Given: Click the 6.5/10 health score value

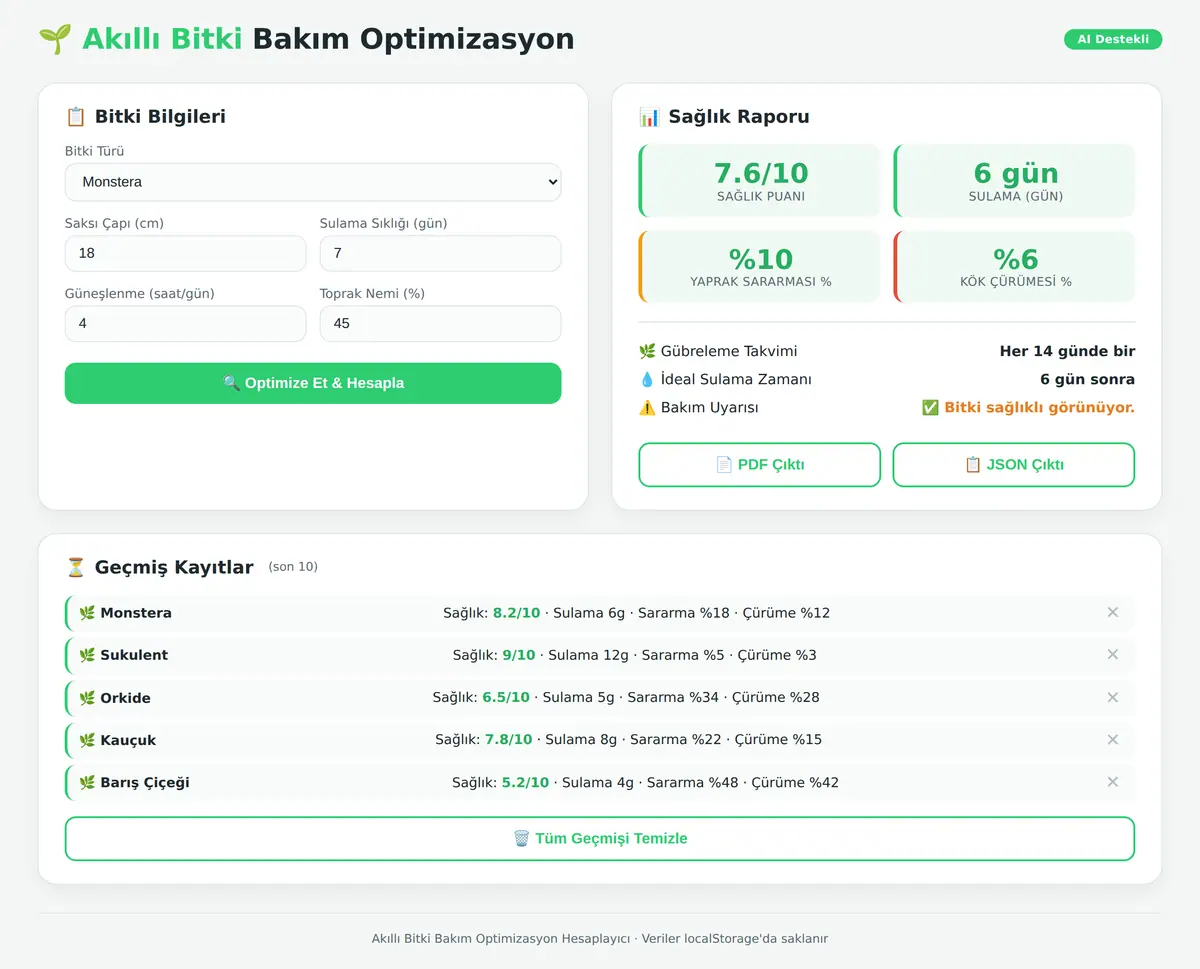Looking at the screenshot, I should coord(506,697).
